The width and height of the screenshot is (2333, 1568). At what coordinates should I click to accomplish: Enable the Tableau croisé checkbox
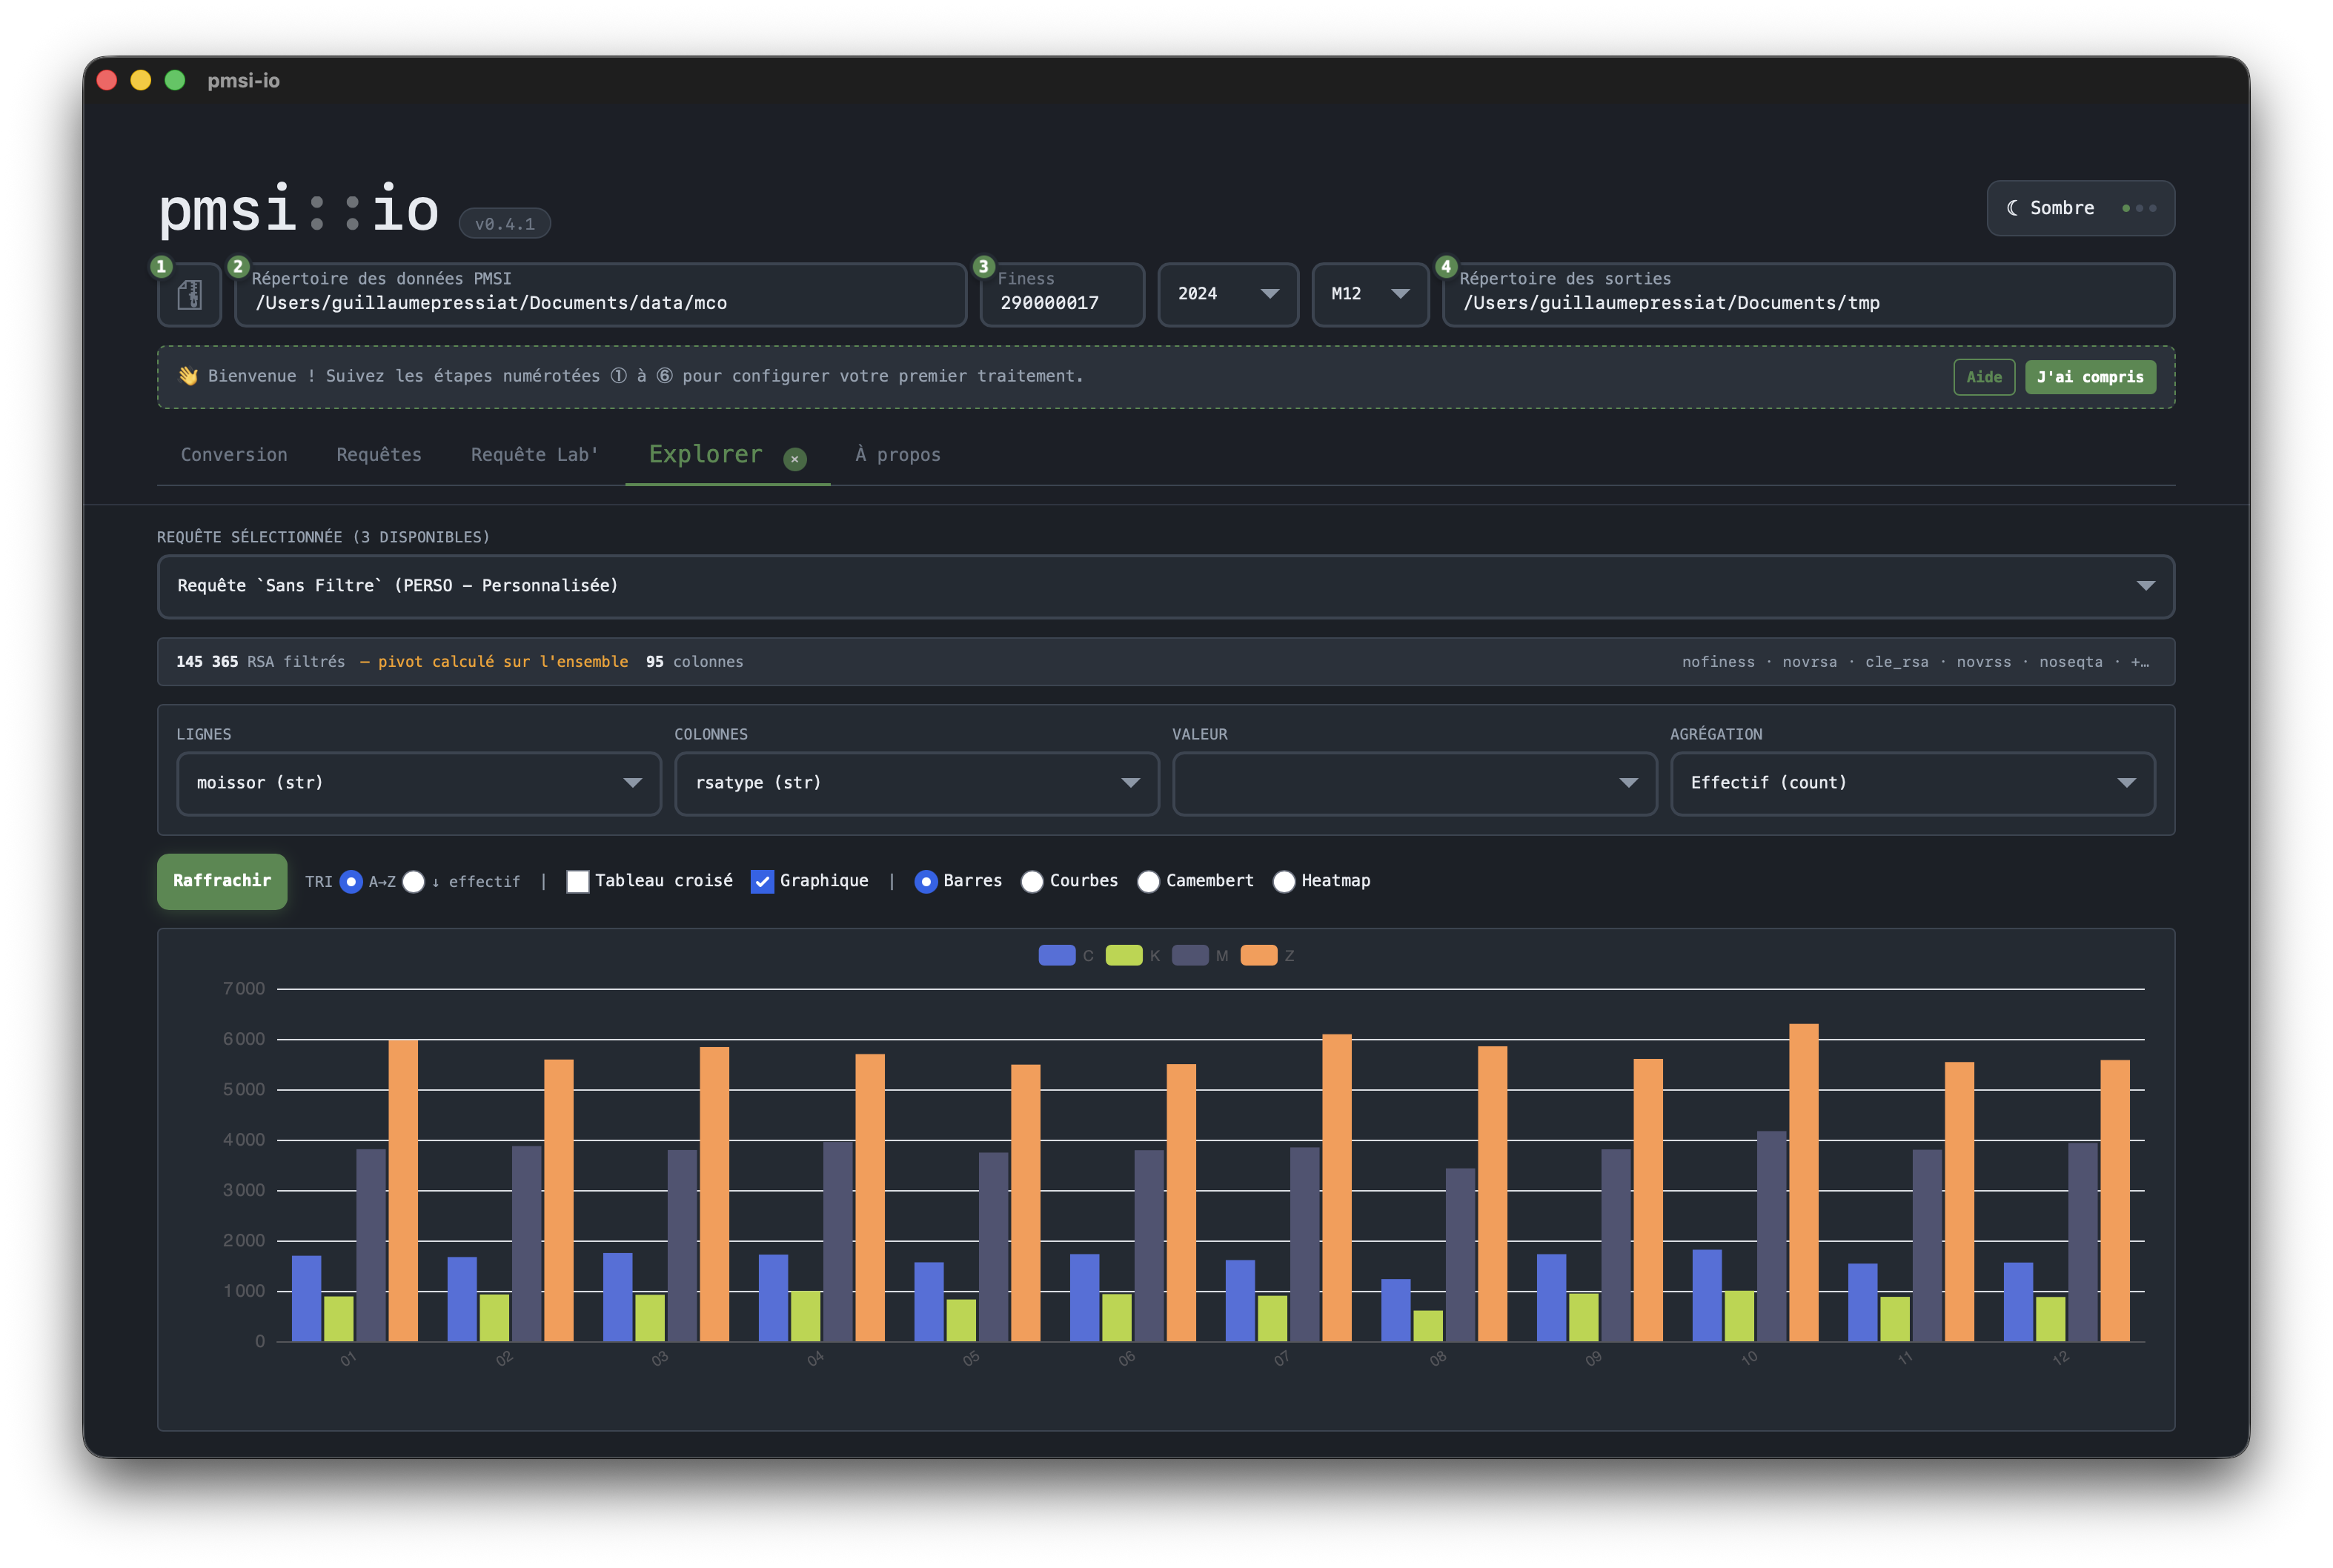pyautogui.click(x=578, y=881)
